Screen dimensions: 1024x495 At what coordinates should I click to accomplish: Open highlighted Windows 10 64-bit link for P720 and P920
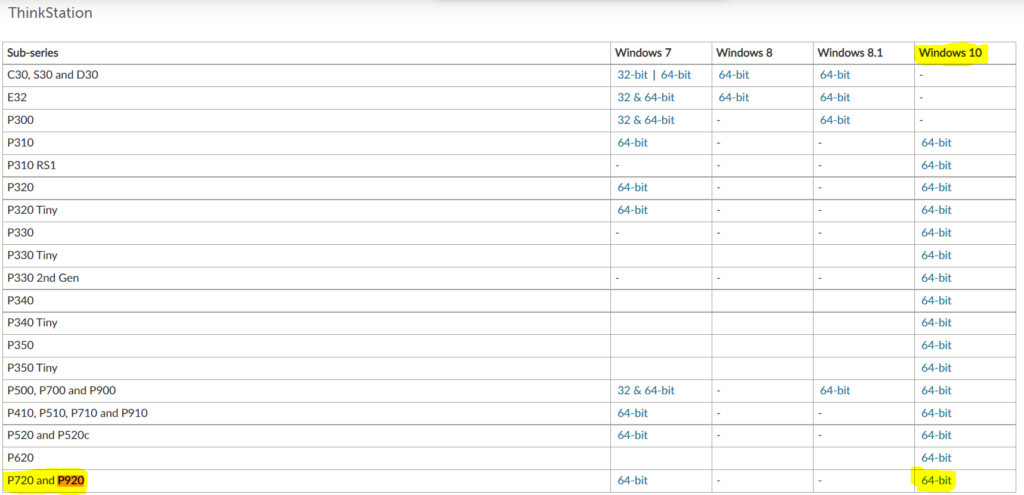coord(936,481)
